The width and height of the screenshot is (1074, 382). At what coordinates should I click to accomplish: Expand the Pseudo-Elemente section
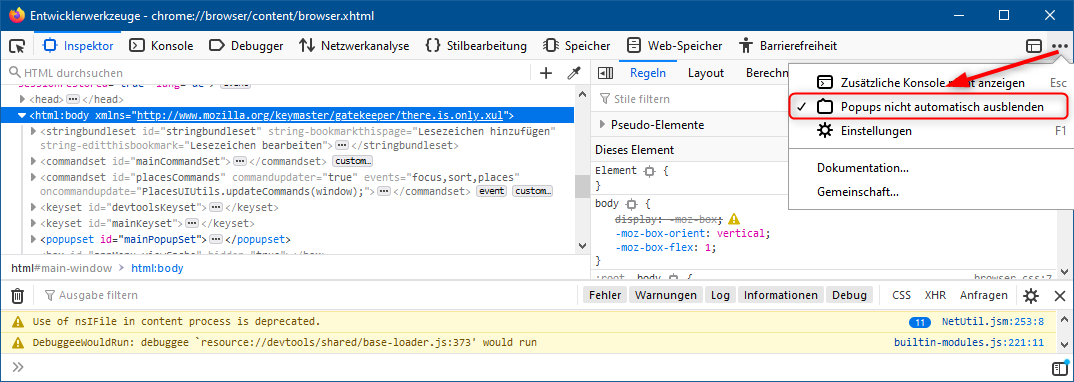point(603,125)
